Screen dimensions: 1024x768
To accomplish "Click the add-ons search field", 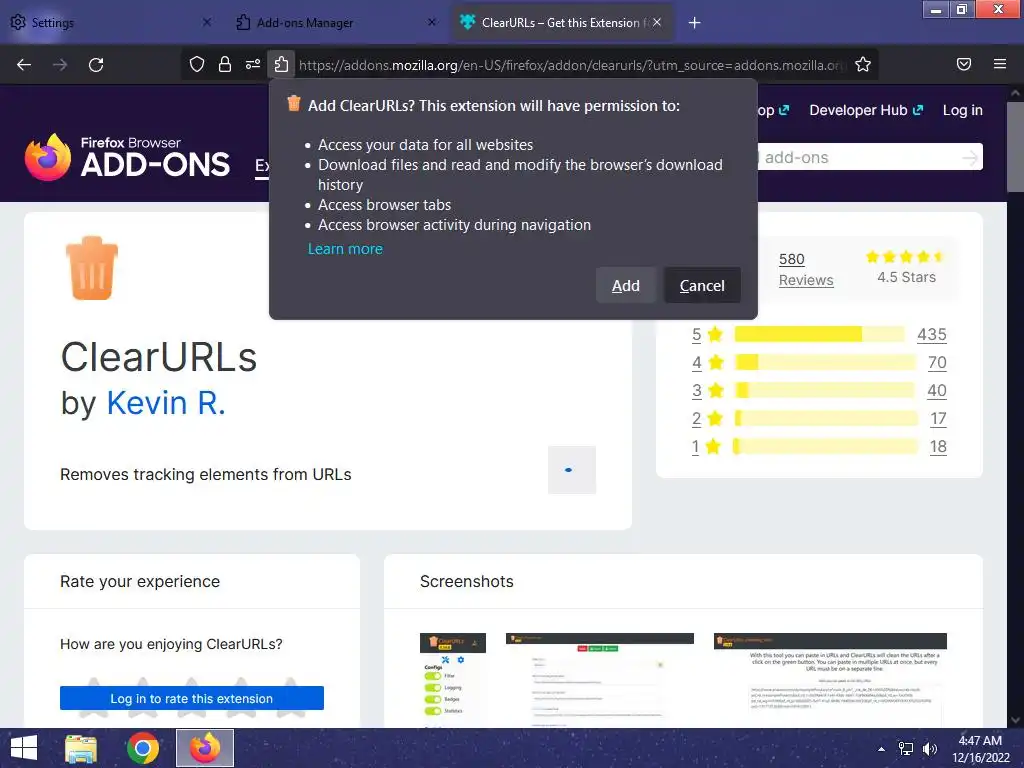I will pos(859,157).
